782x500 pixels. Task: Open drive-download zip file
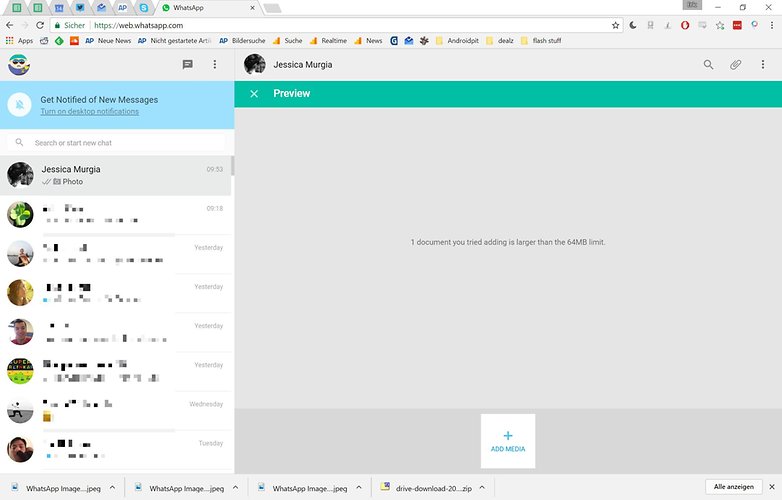[x=426, y=488]
